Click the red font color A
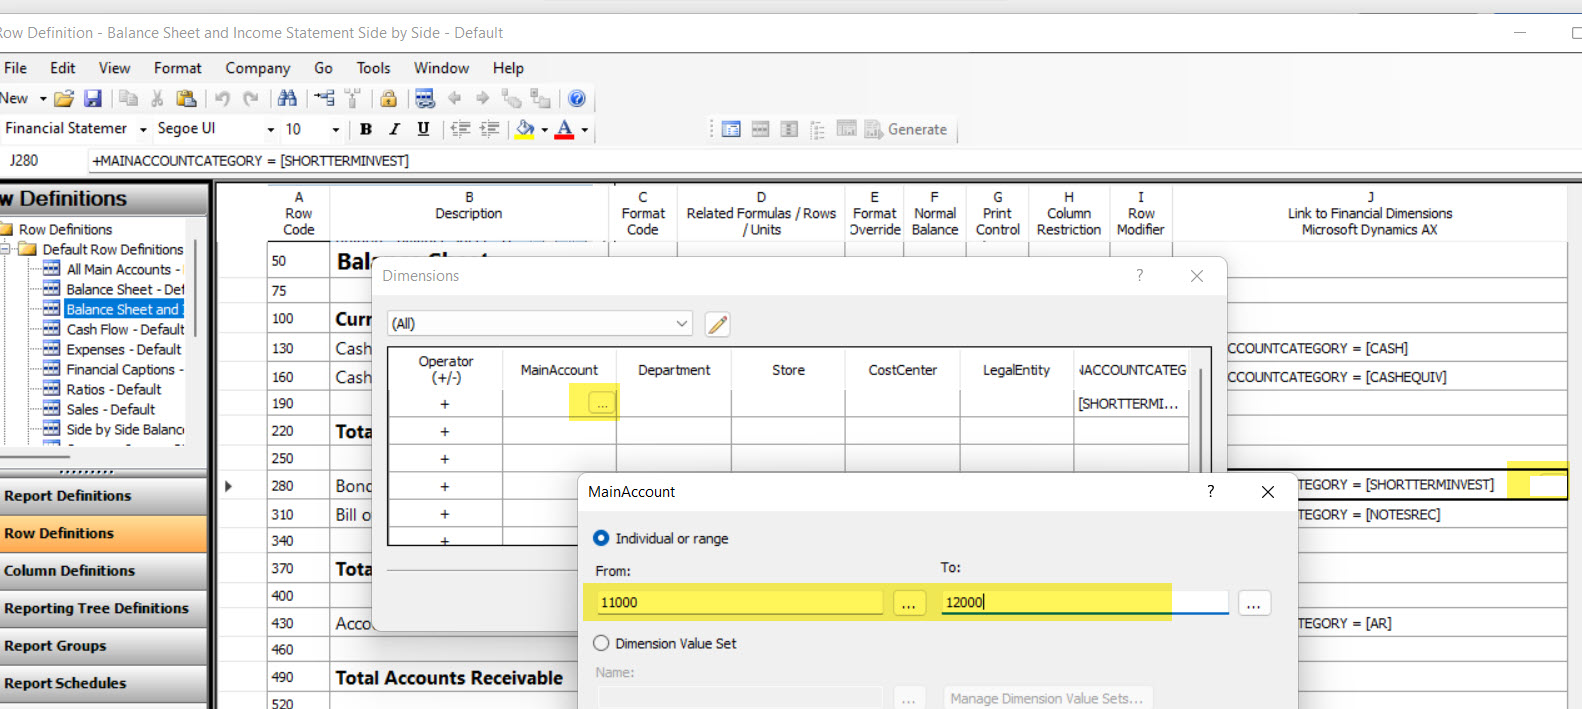The height and width of the screenshot is (709, 1582). coord(565,129)
